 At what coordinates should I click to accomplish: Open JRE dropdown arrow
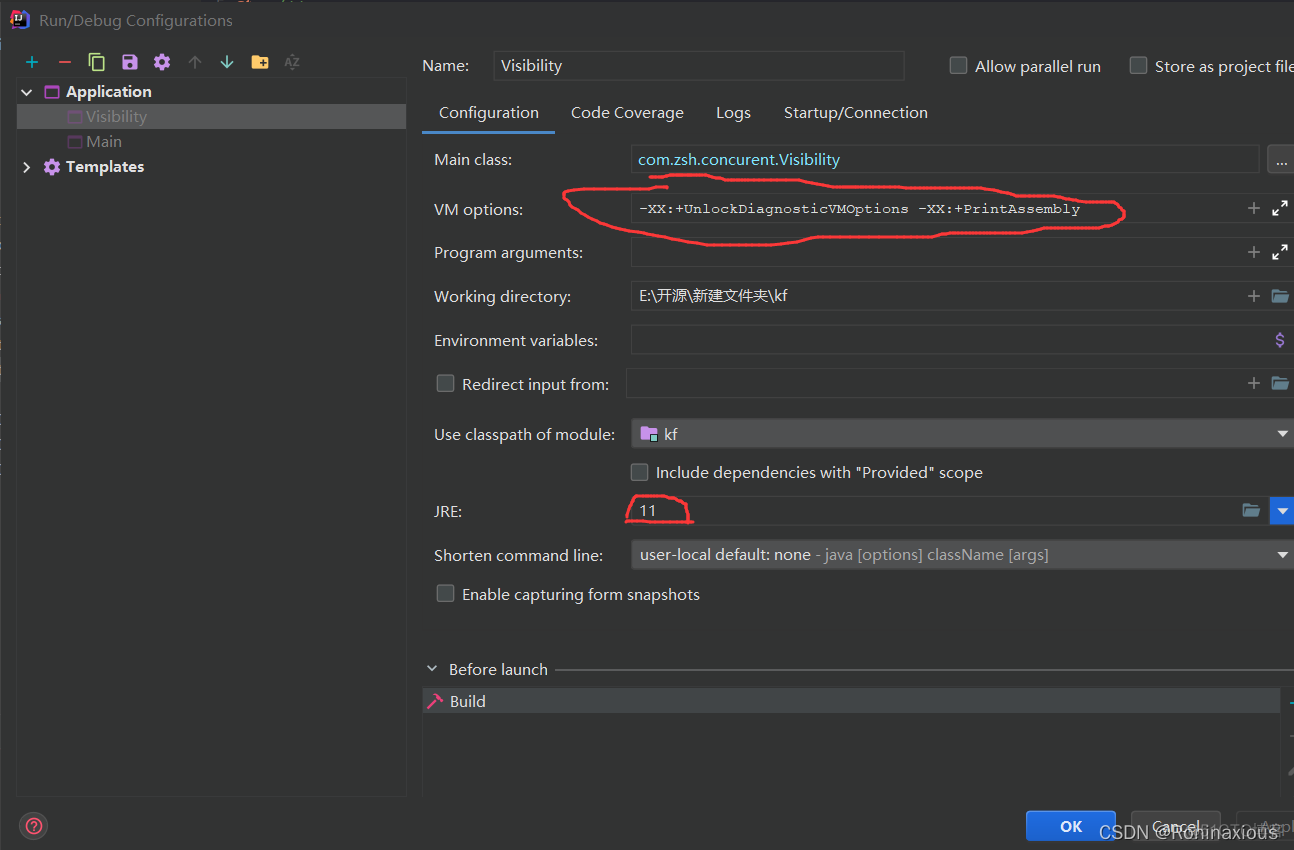click(1281, 510)
